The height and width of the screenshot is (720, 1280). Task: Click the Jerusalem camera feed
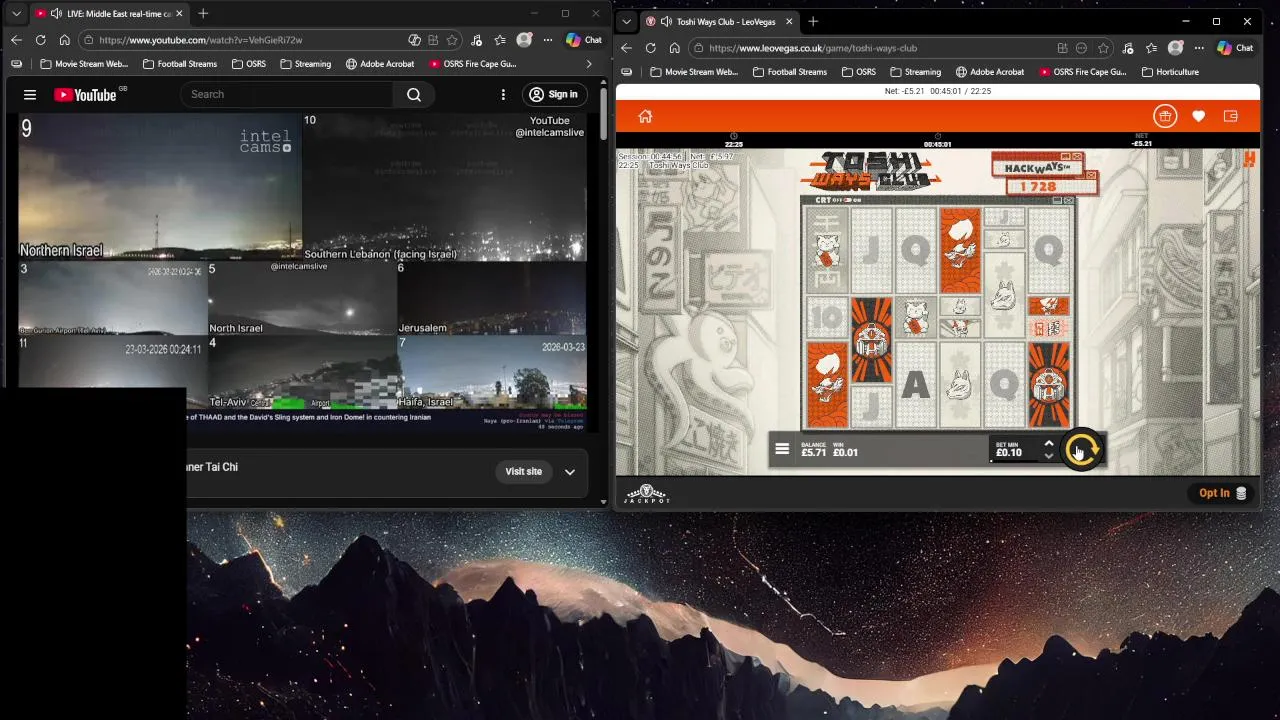[491, 298]
